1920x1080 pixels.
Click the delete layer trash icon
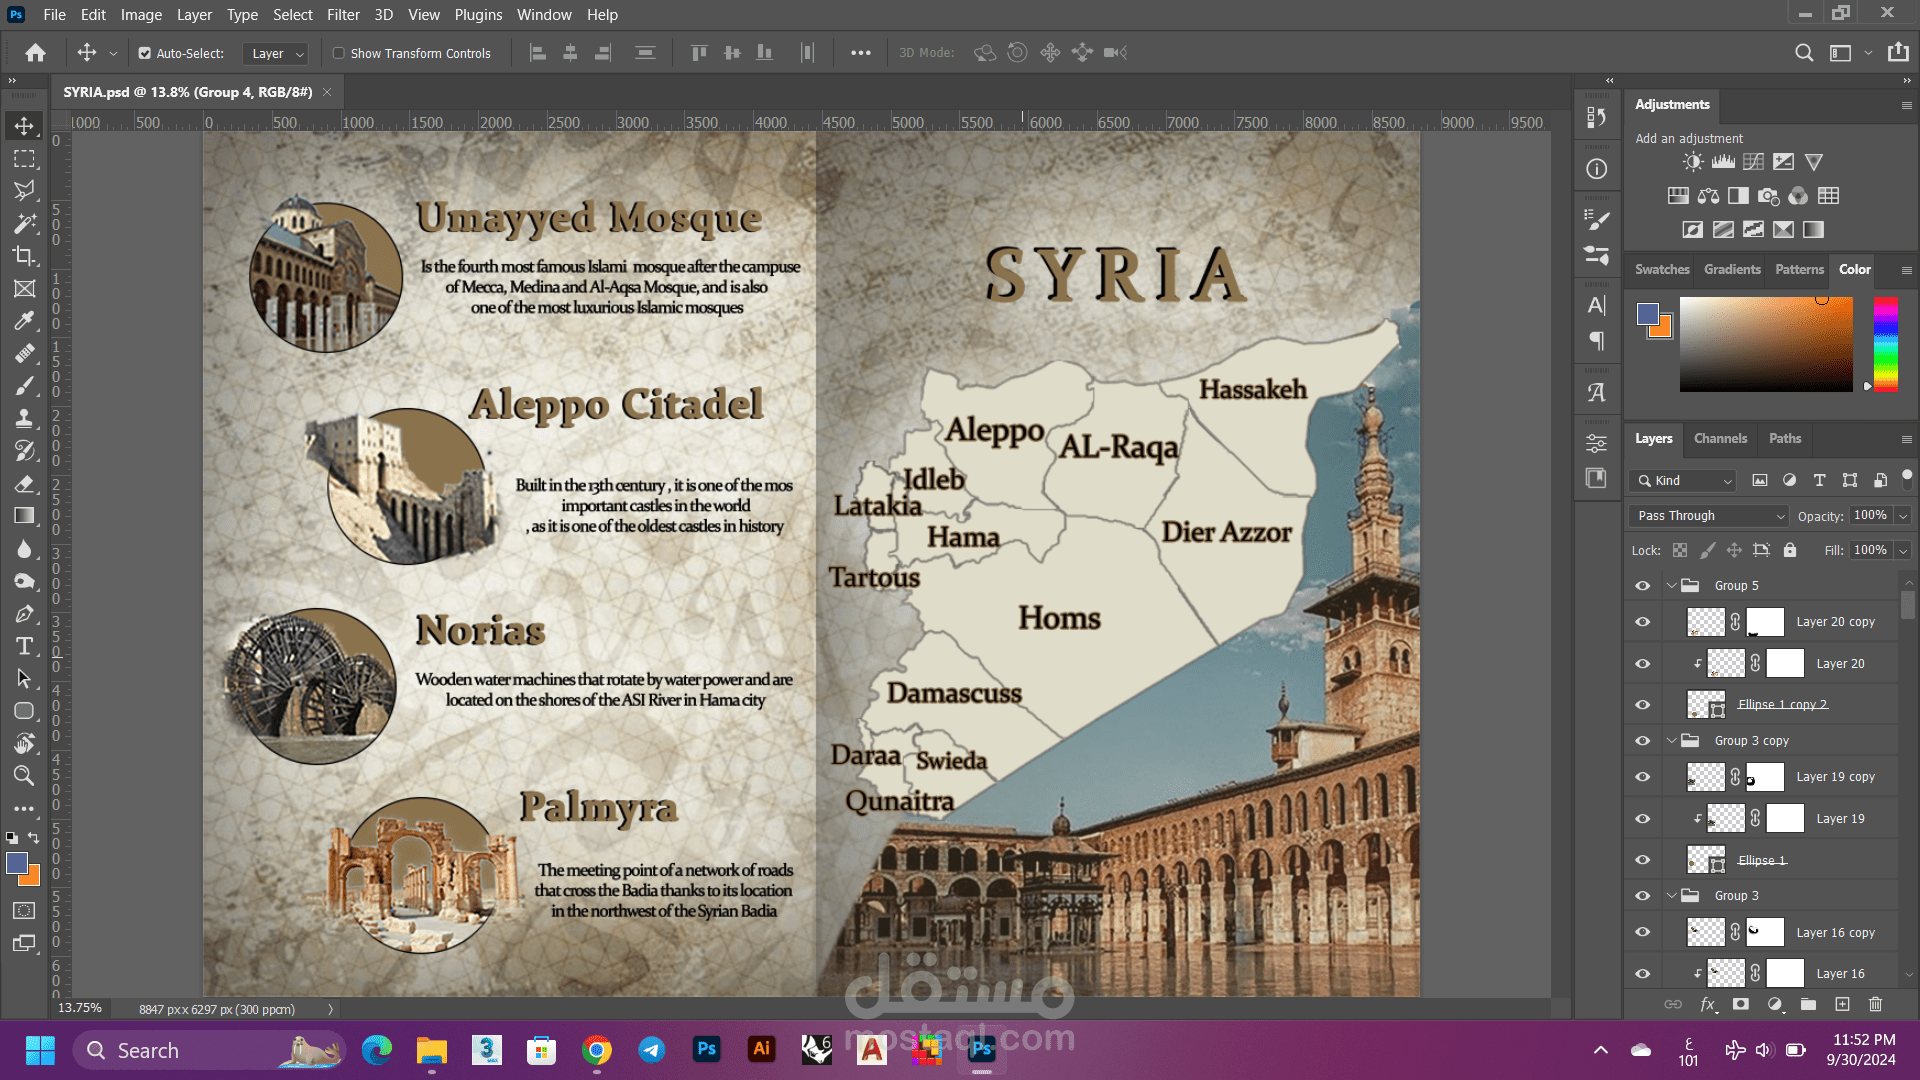pos(1875,1004)
